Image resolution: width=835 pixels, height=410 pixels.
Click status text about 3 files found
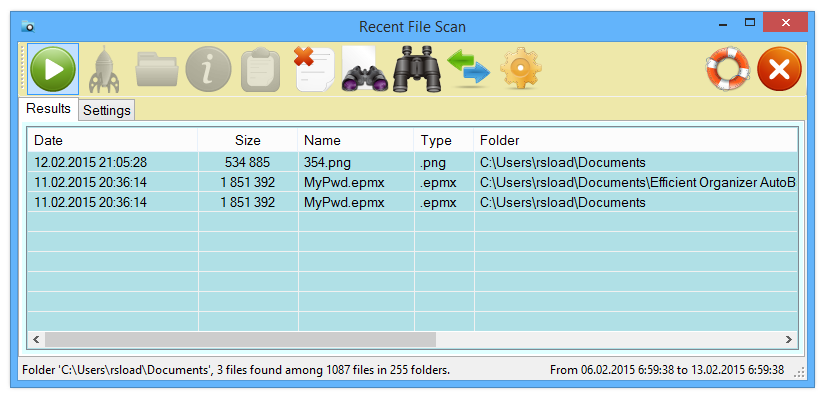pos(236,370)
